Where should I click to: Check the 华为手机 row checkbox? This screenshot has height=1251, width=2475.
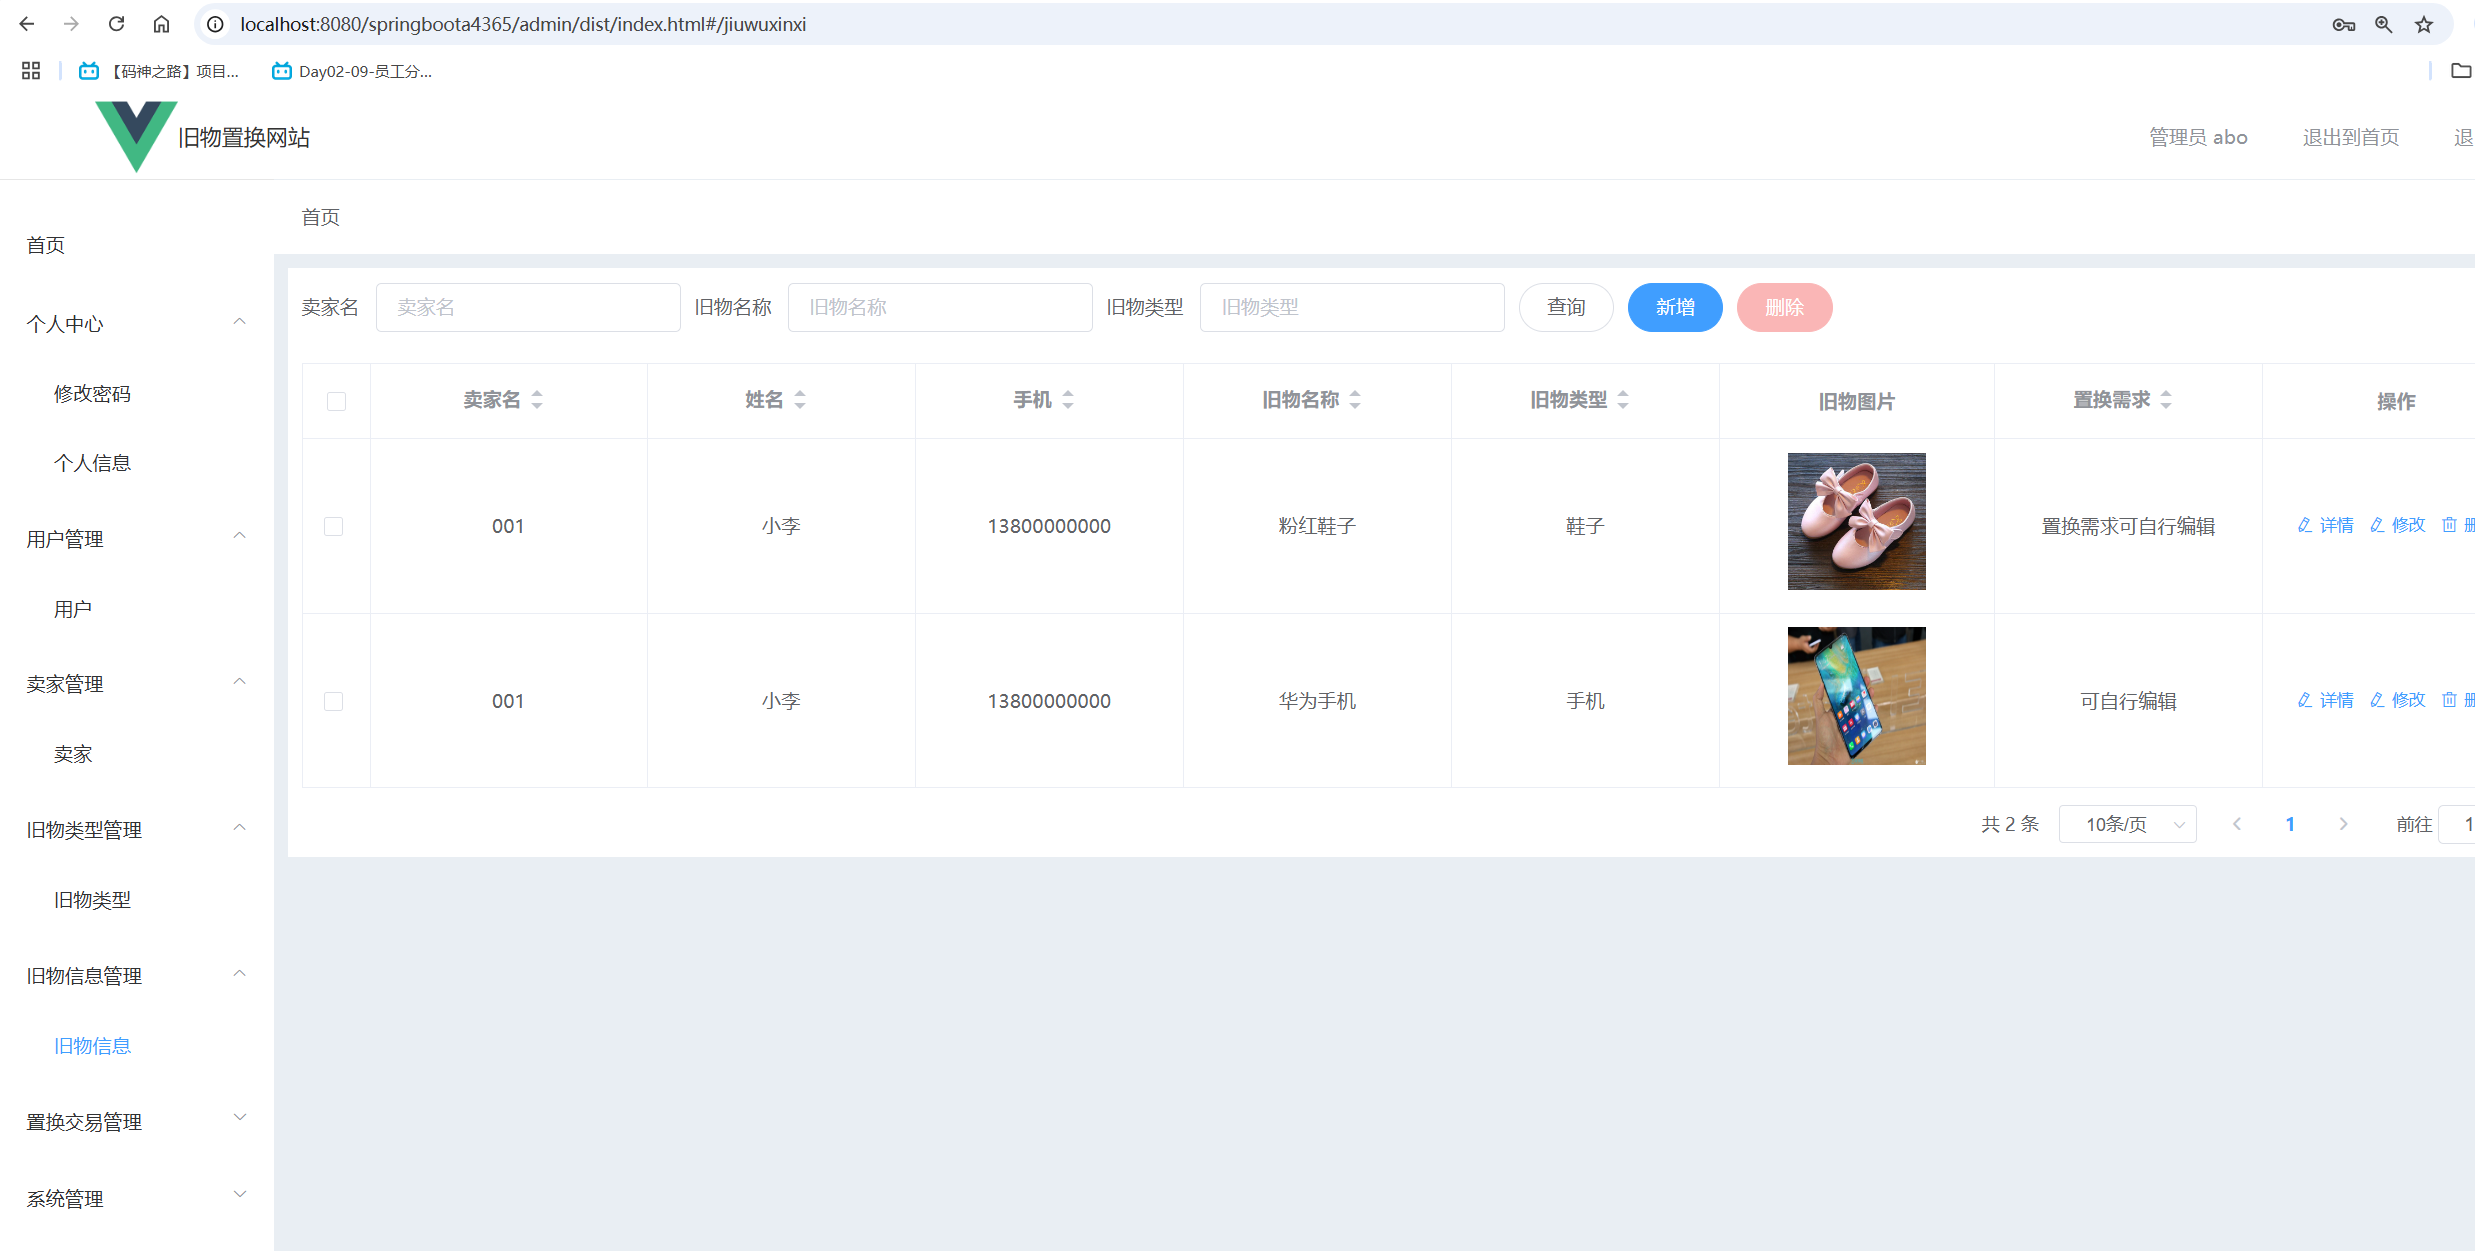[334, 701]
